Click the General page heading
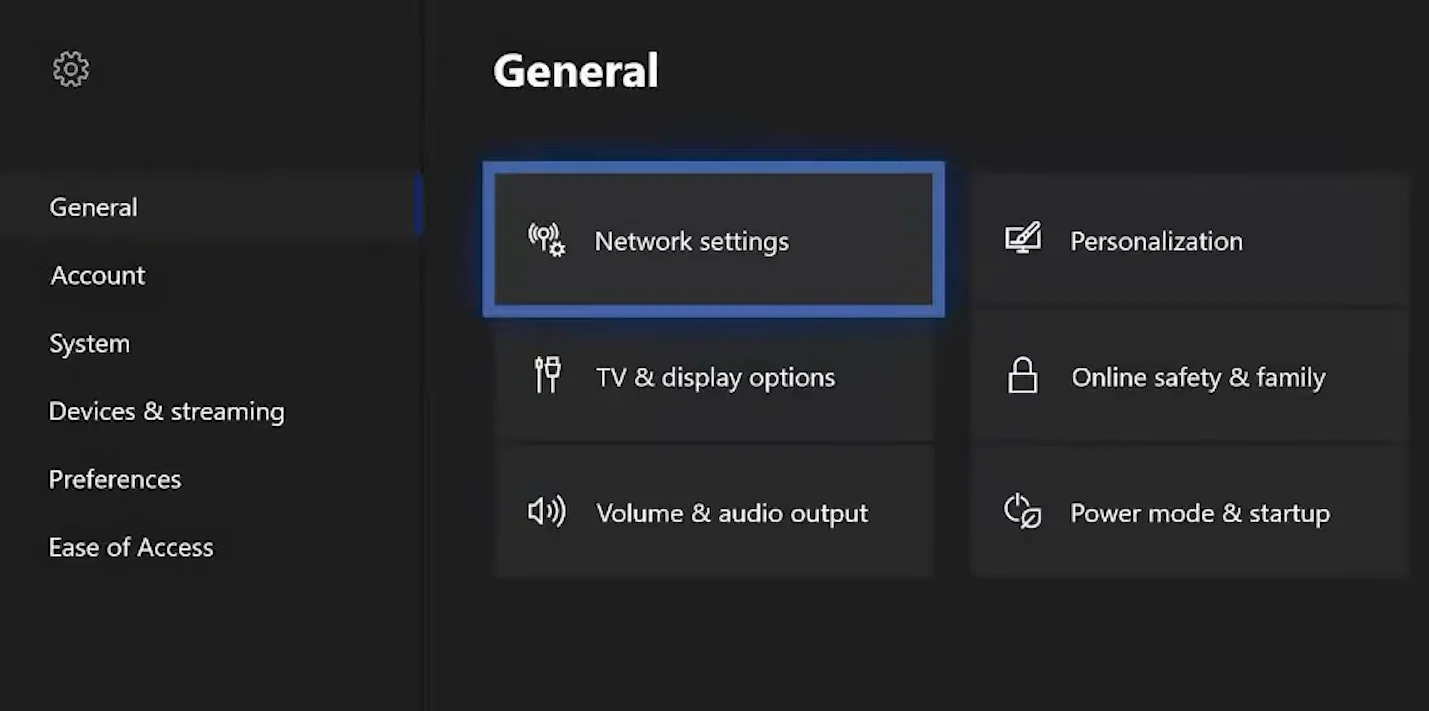Viewport: 1429px width, 711px height. click(576, 71)
